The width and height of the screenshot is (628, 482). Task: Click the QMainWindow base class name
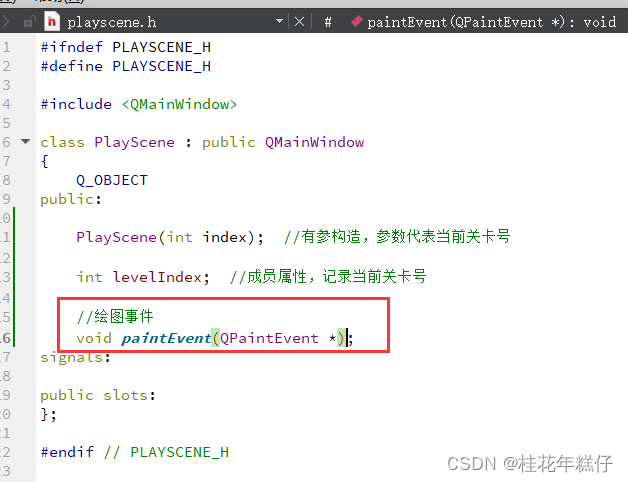(x=314, y=142)
